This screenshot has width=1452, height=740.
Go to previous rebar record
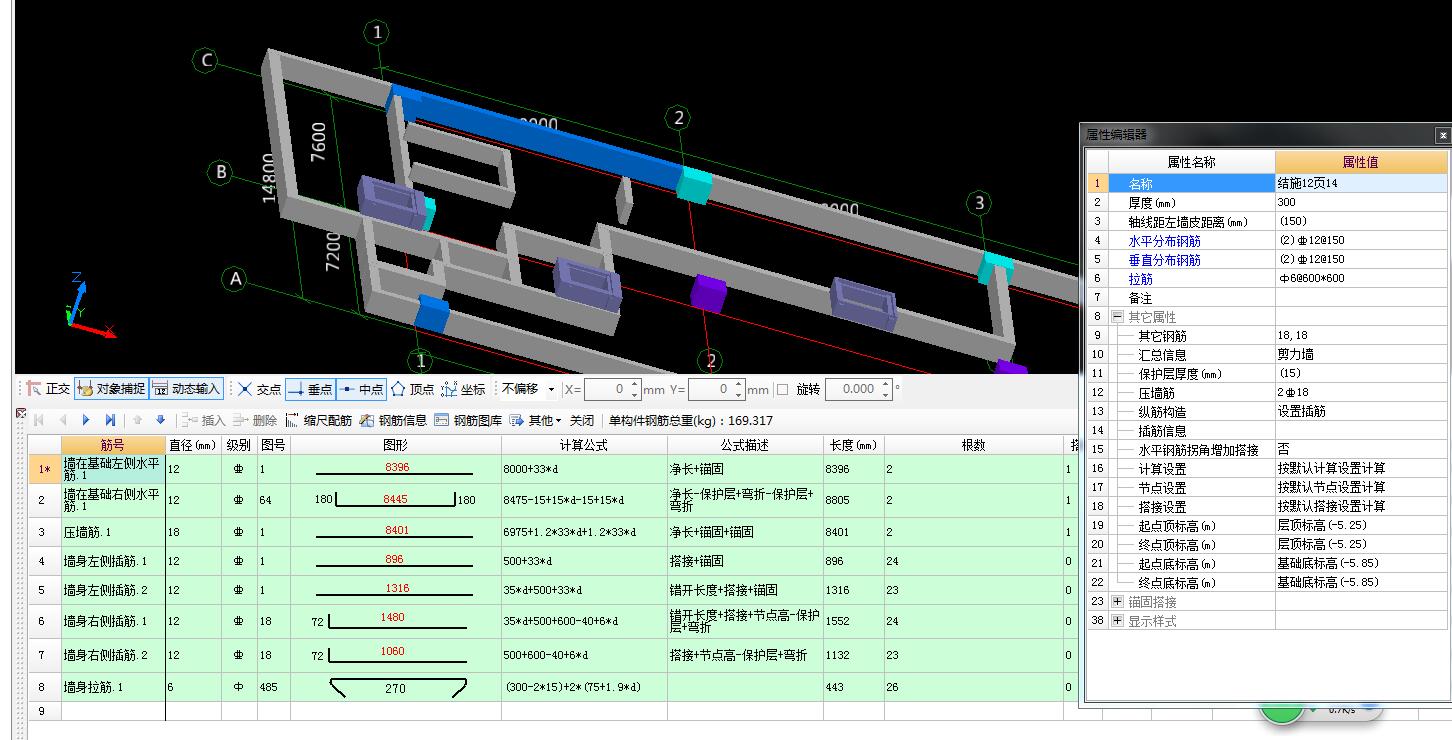coord(63,420)
